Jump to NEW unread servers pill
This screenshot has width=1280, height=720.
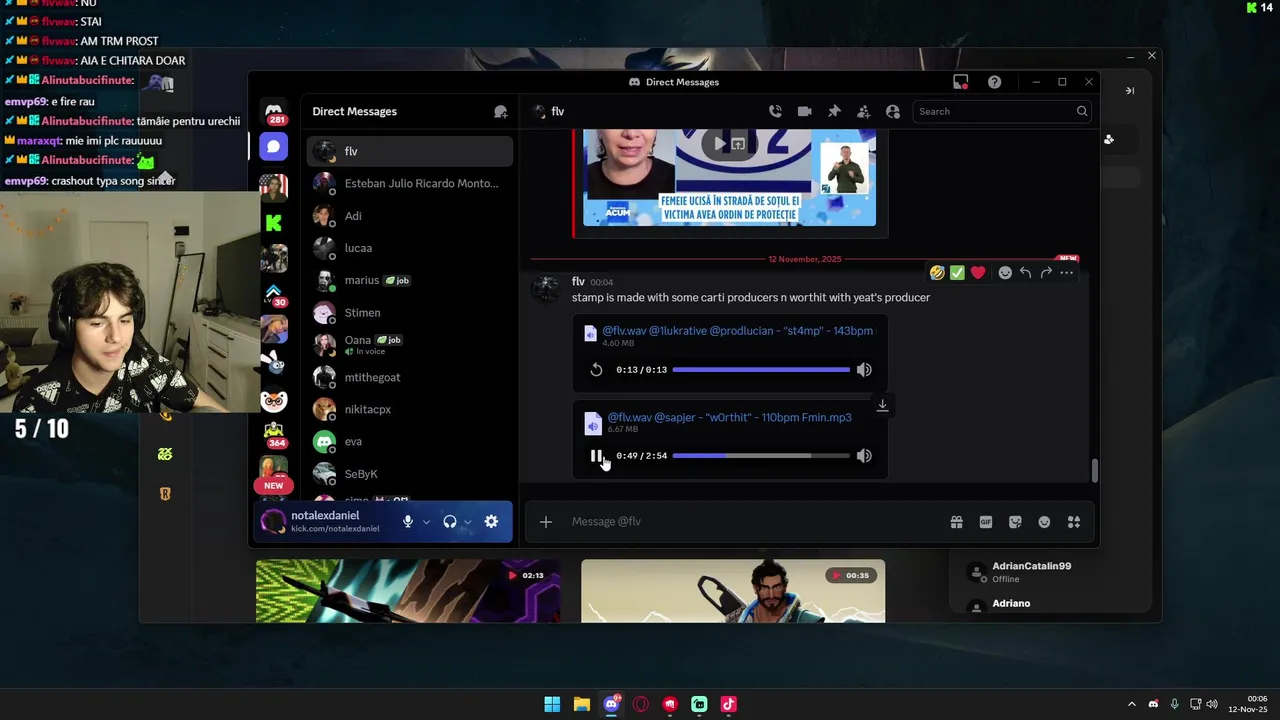273,486
